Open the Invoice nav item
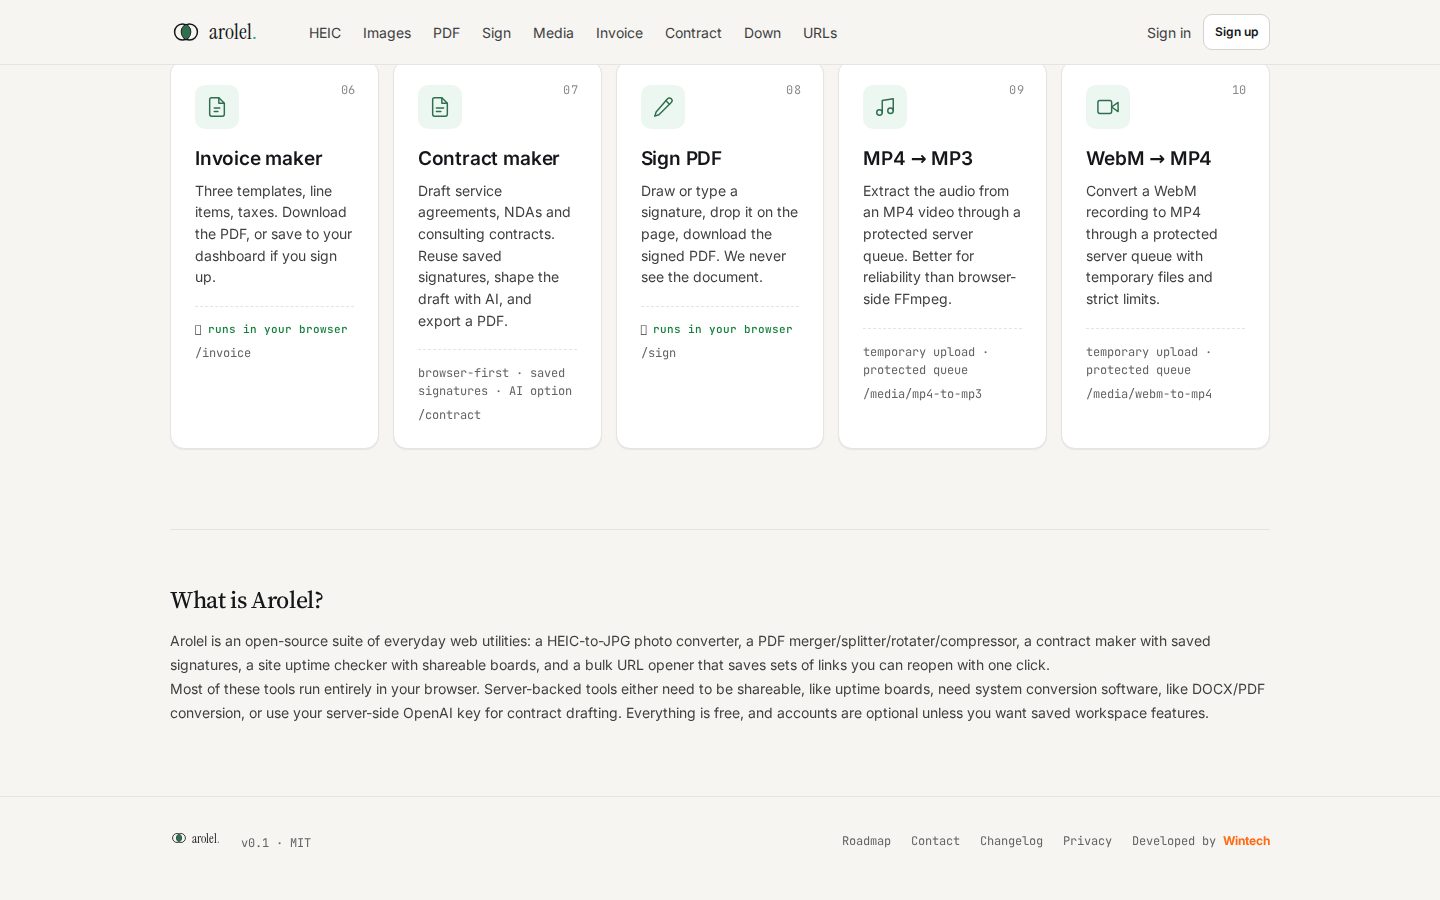This screenshot has height=900, width=1440. [619, 33]
